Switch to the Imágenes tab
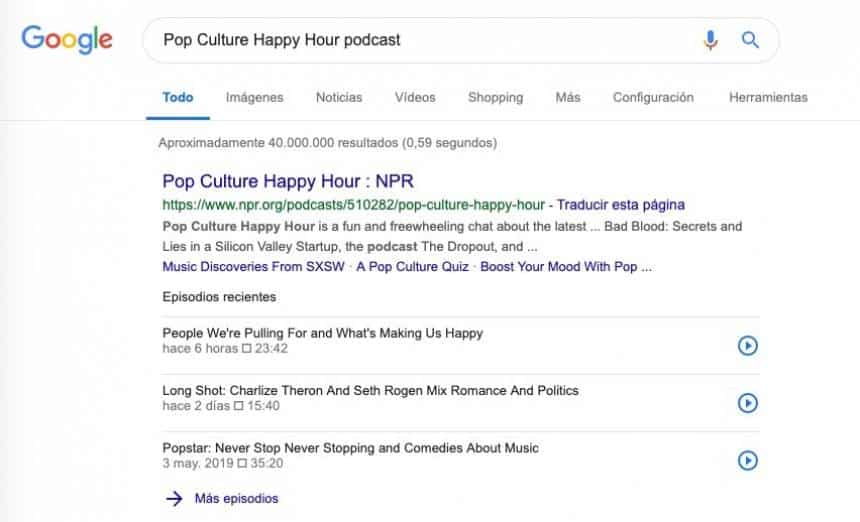 (254, 98)
